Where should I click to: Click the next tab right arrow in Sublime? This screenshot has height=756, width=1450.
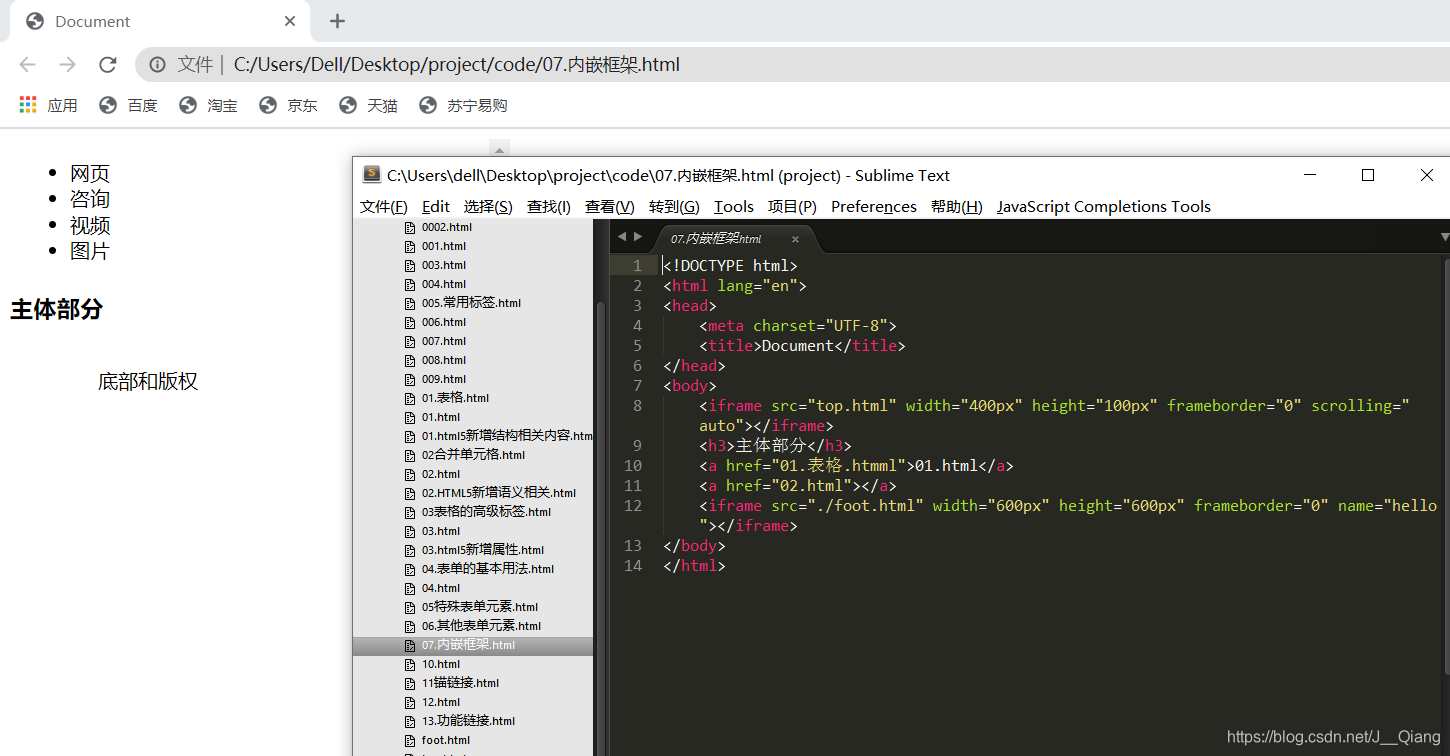(638, 237)
